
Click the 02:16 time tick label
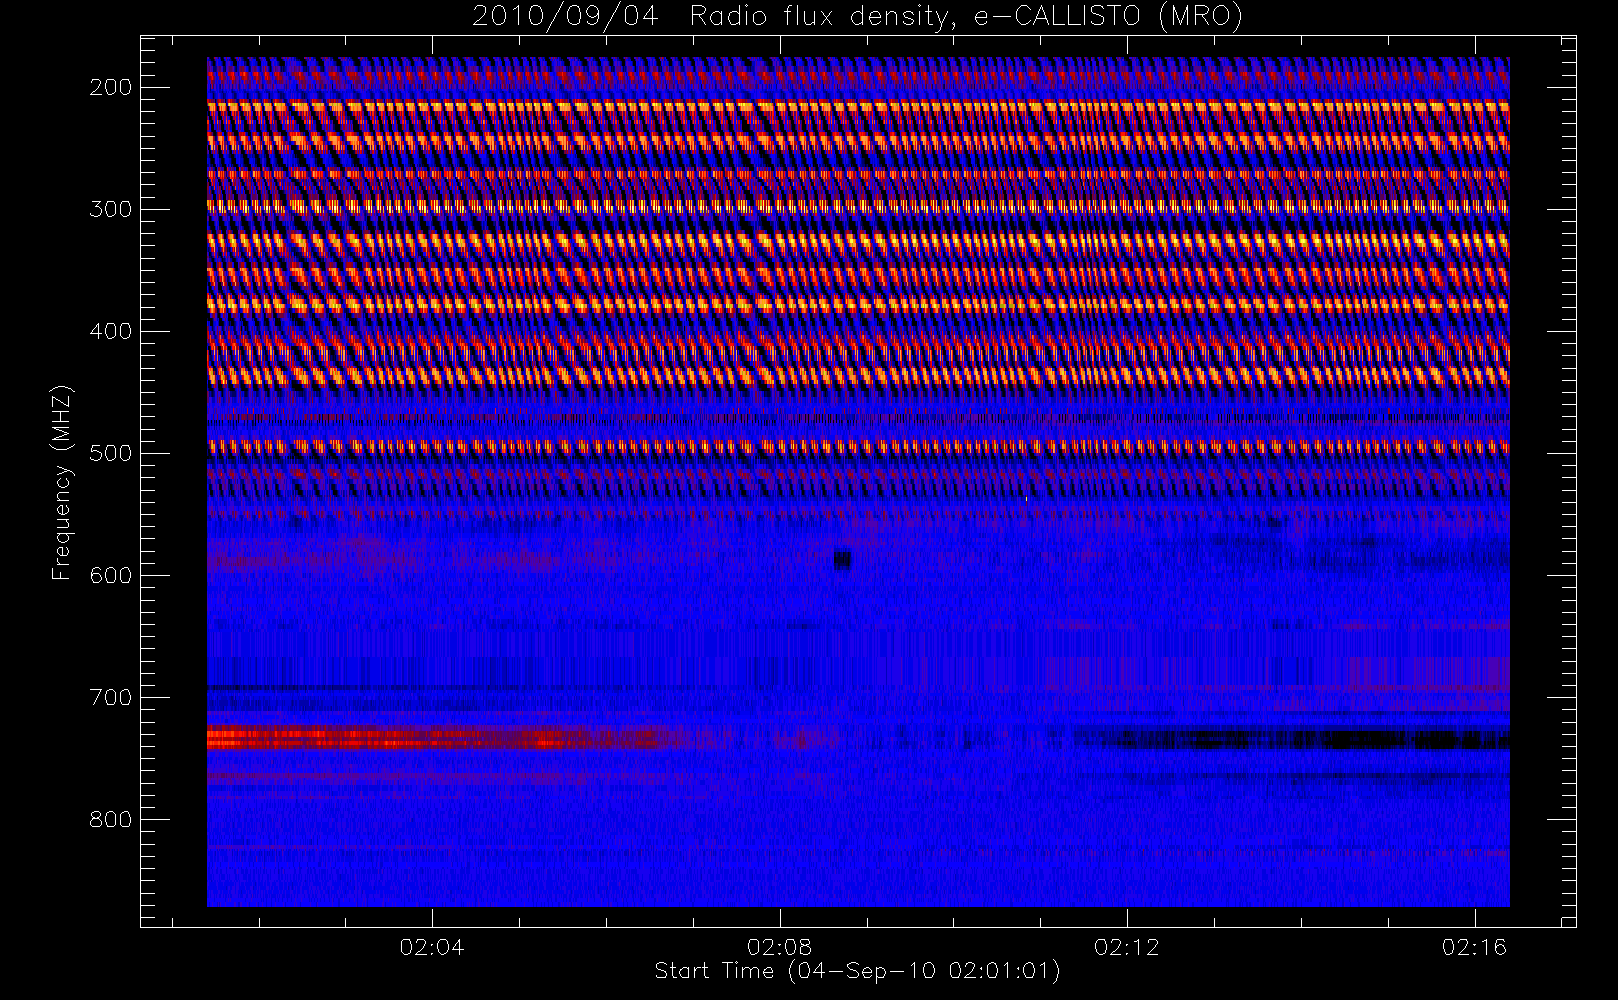click(x=1475, y=946)
